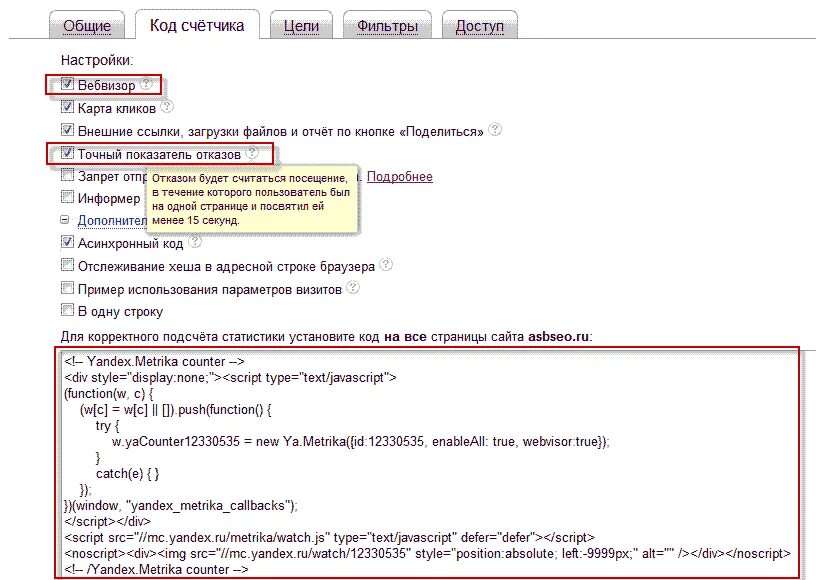The height and width of the screenshot is (580, 816).
Task: Enable the Запрет отправки checkbox
Action: coord(67,175)
